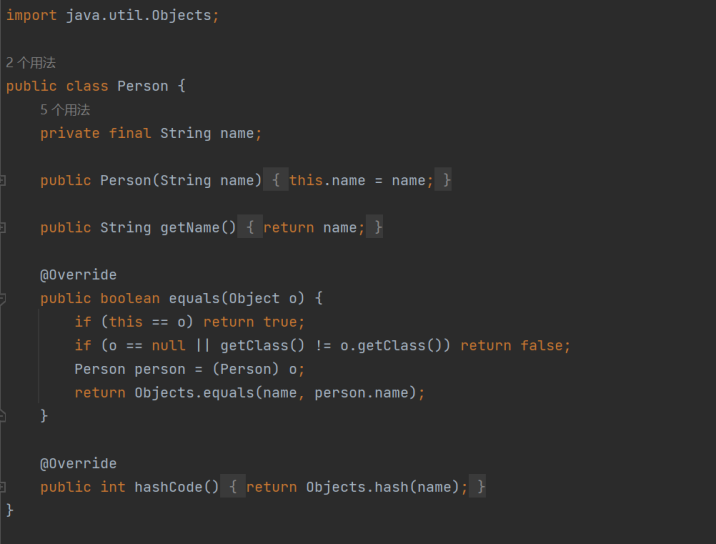Screen dimensions: 716x544
Task: Expand the getName method fold marker
Action: click(x=3, y=228)
